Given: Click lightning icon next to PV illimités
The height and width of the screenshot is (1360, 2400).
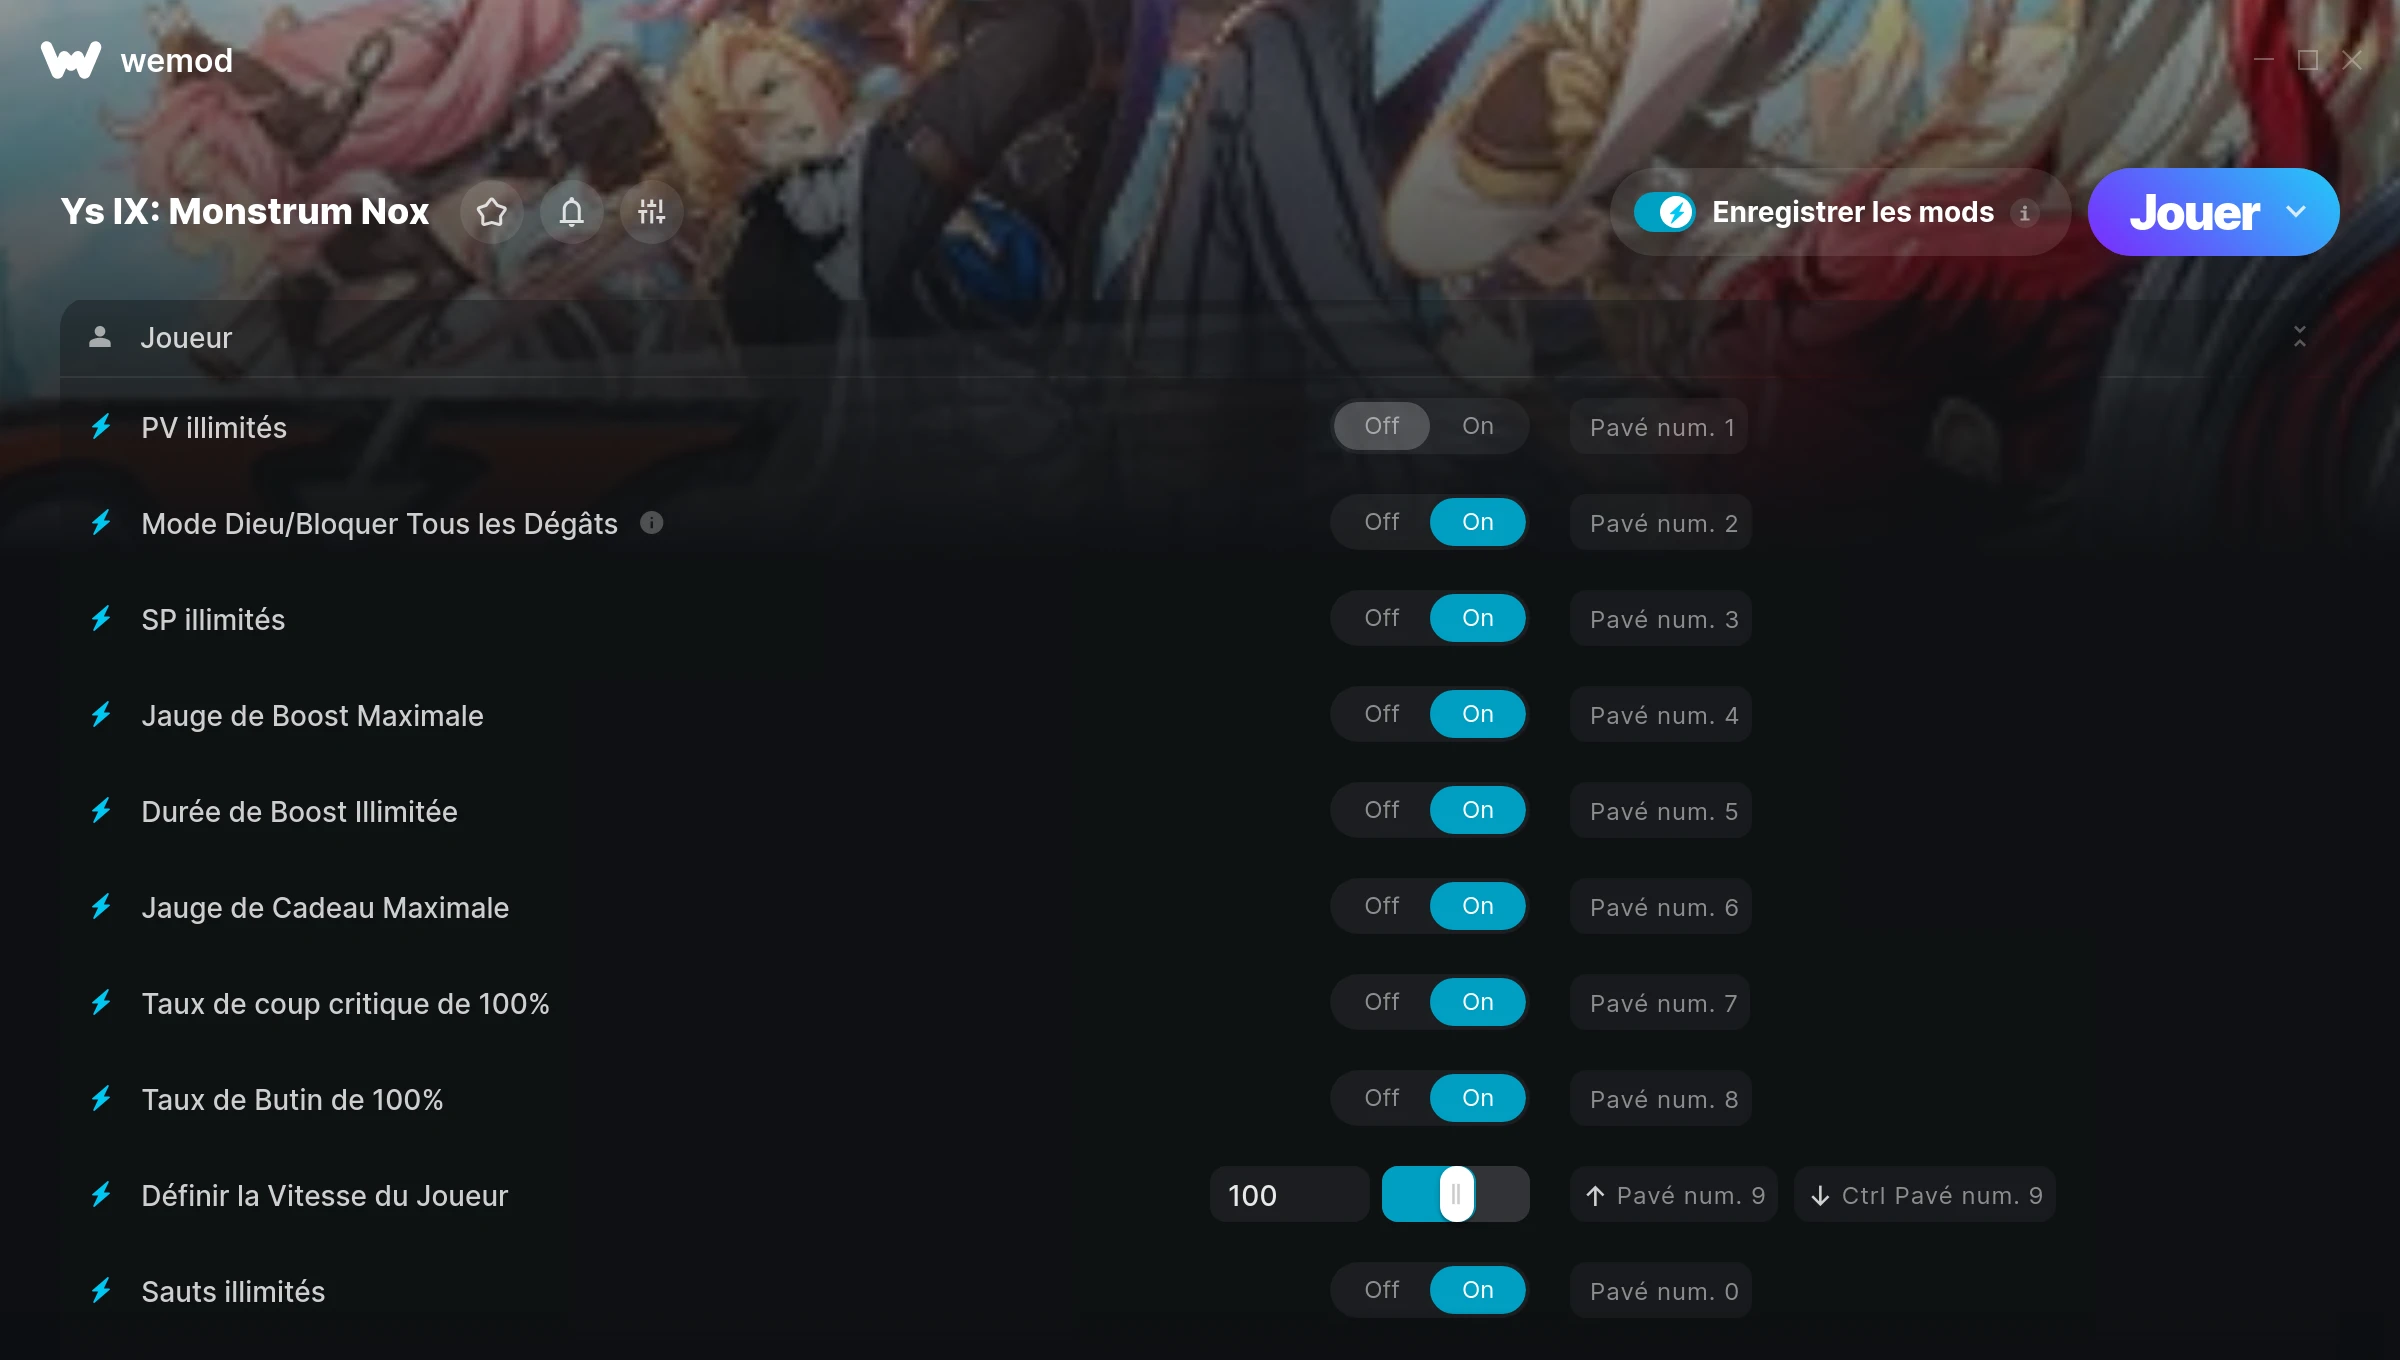Looking at the screenshot, I should pos(101,427).
